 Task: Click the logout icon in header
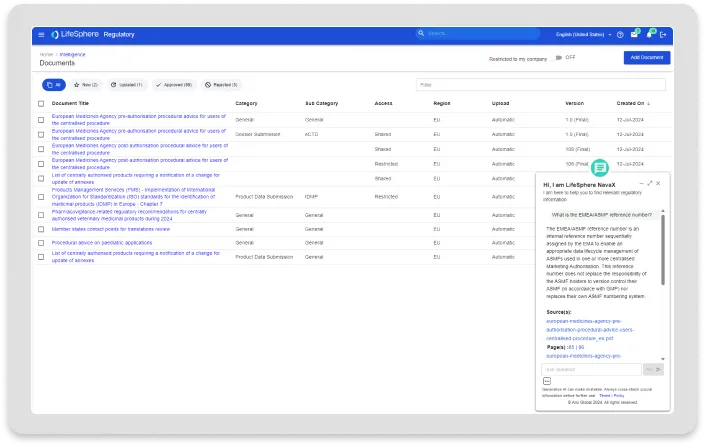click(x=663, y=34)
